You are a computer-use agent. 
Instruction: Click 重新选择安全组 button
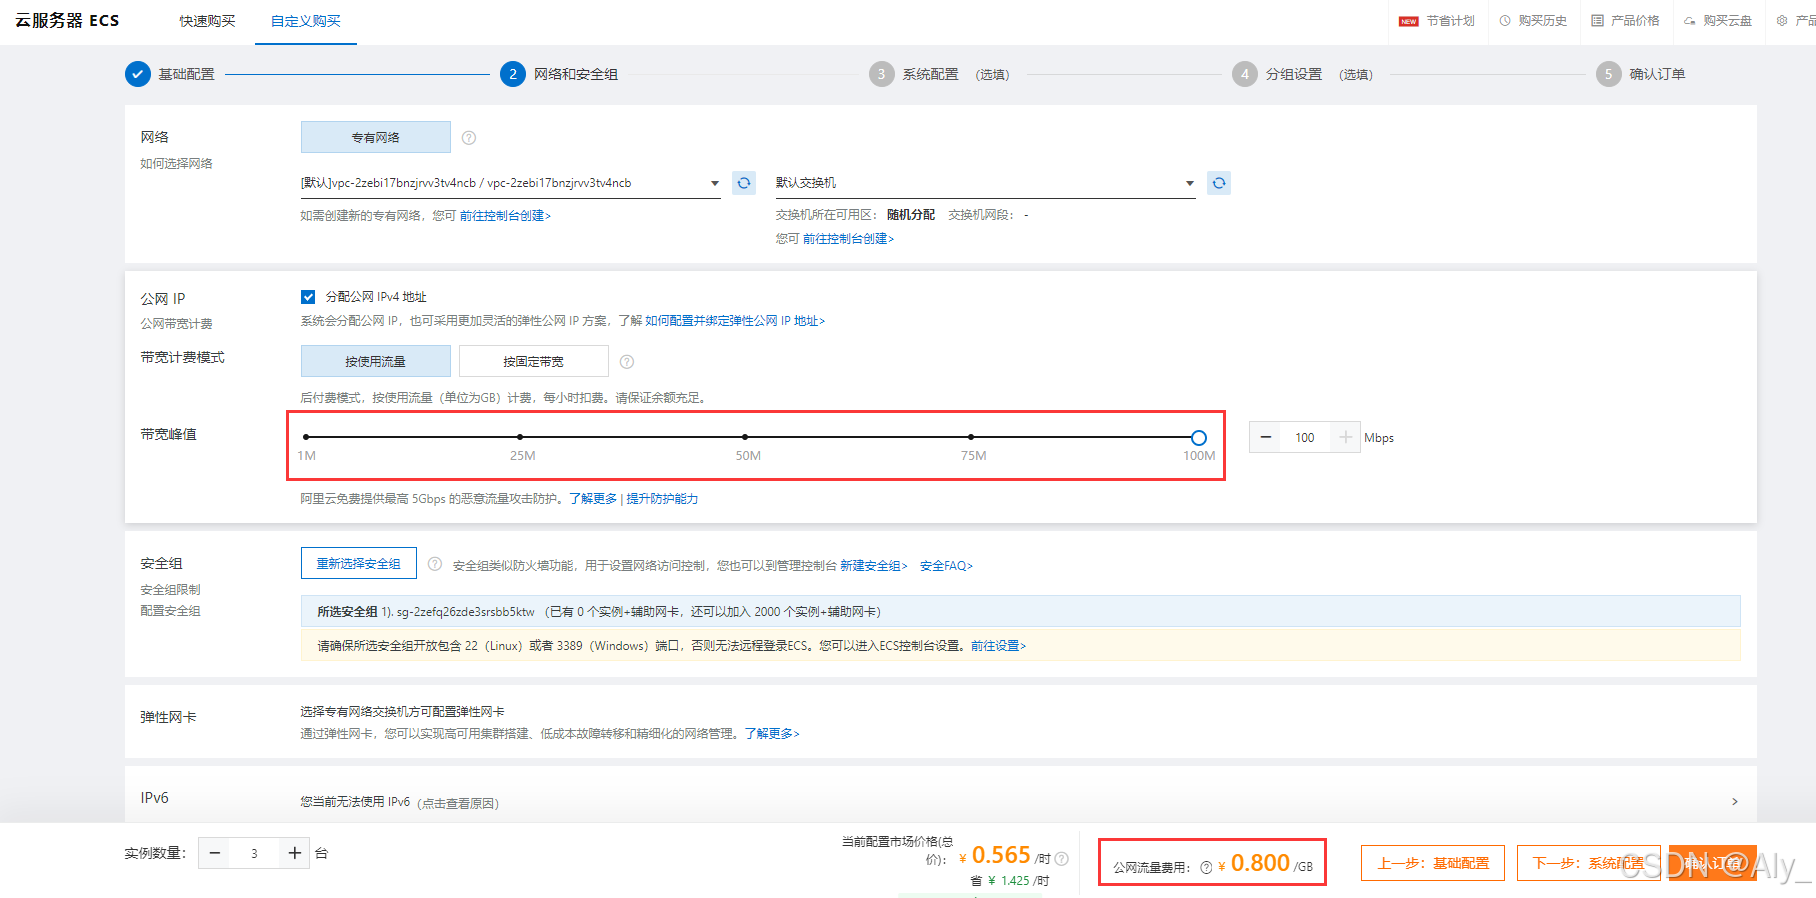click(x=359, y=563)
